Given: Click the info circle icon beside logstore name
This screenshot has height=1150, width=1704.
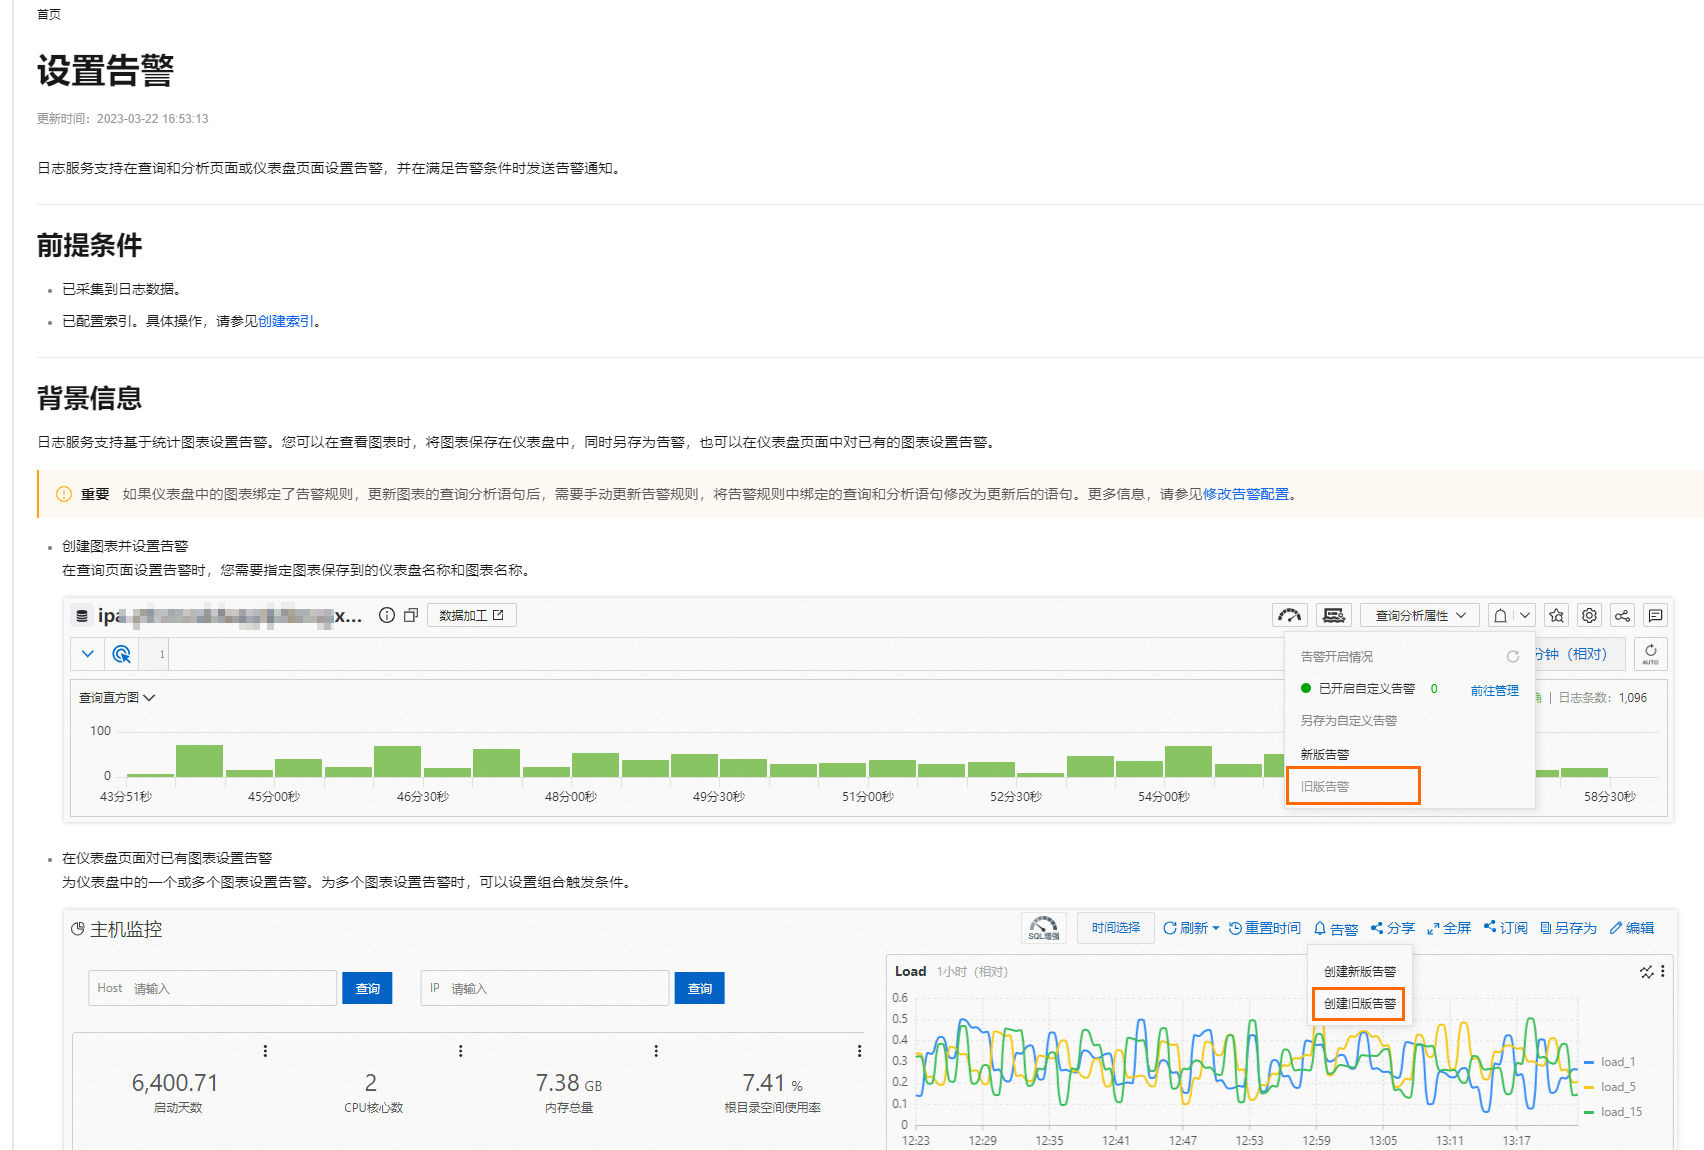Looking at the screenshot, I should pyautogui.click(x=387, y=616).
